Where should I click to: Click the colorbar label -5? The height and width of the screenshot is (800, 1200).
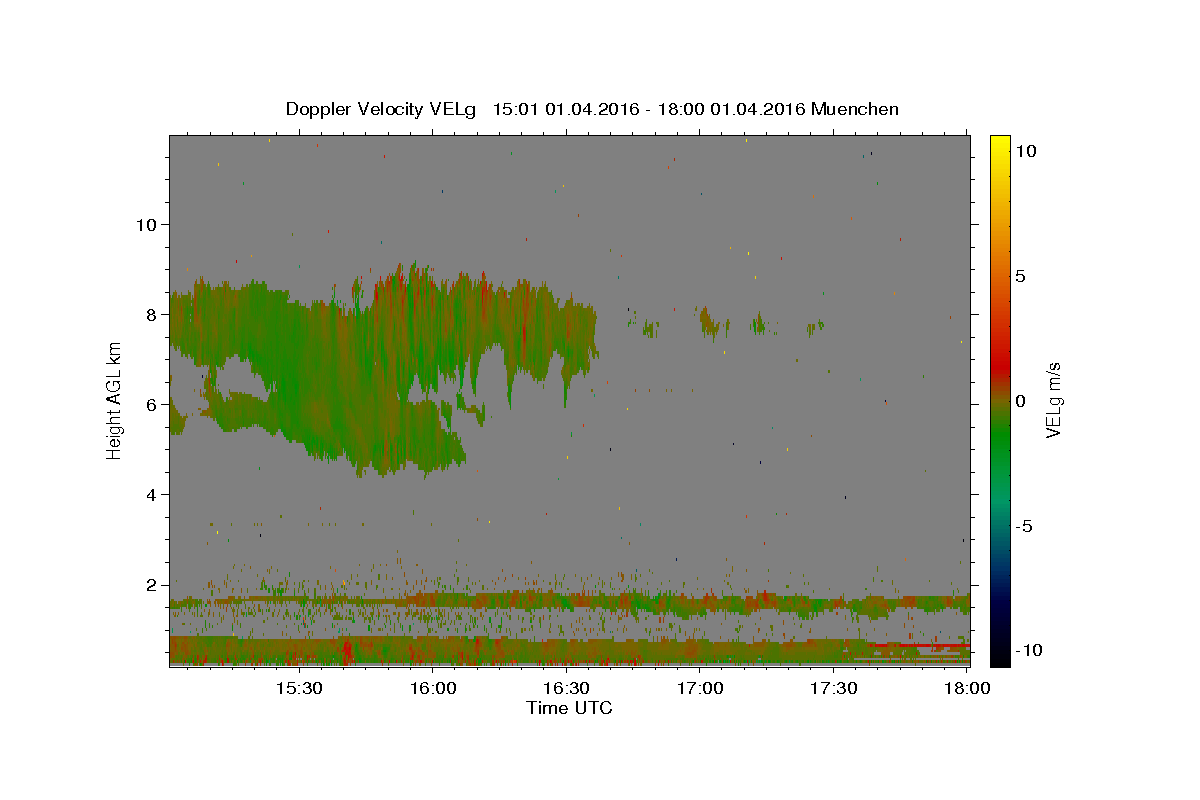point(1023,526)
